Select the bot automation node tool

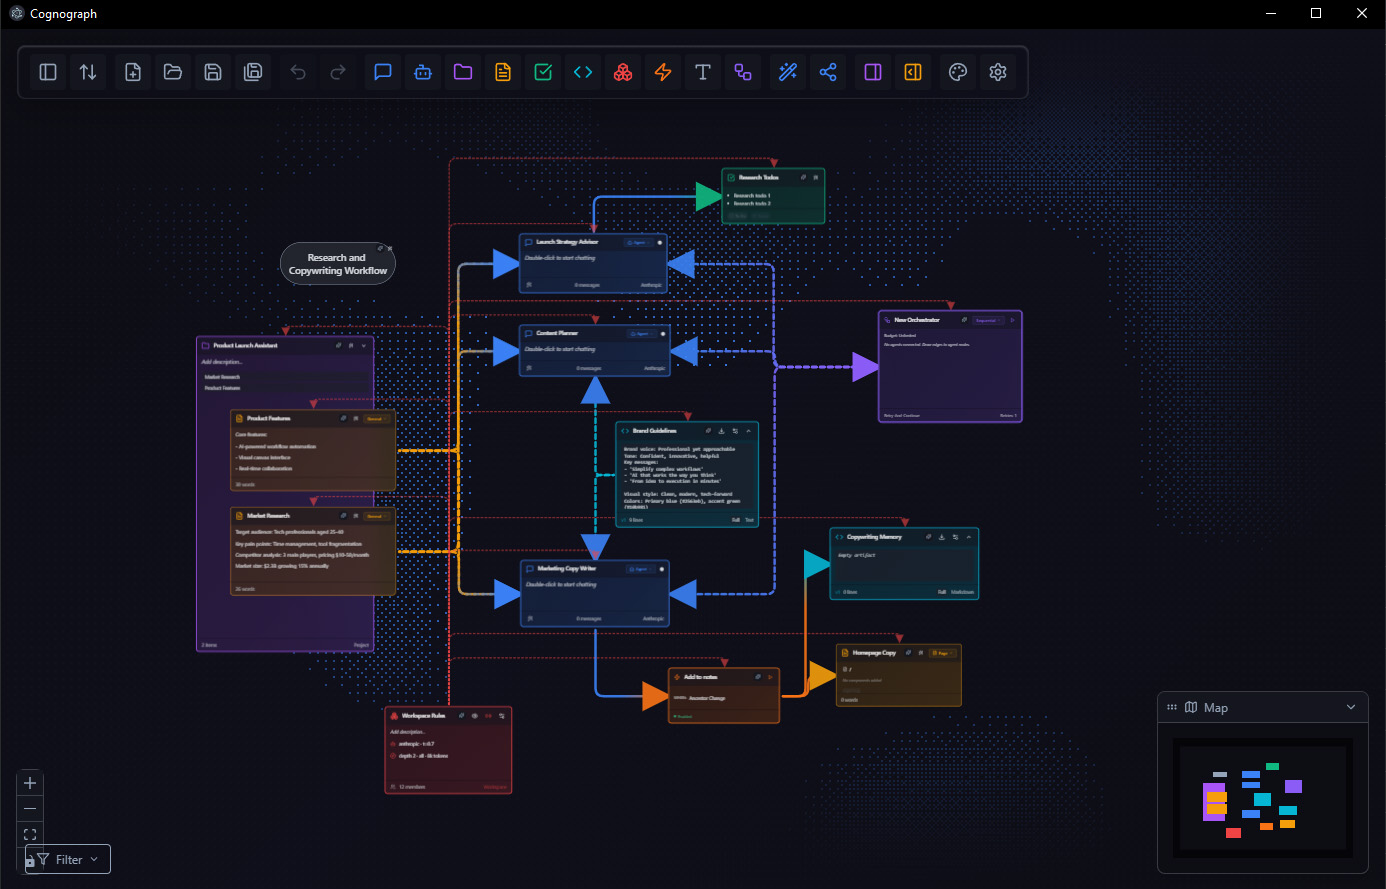click(x=422, y=71)
